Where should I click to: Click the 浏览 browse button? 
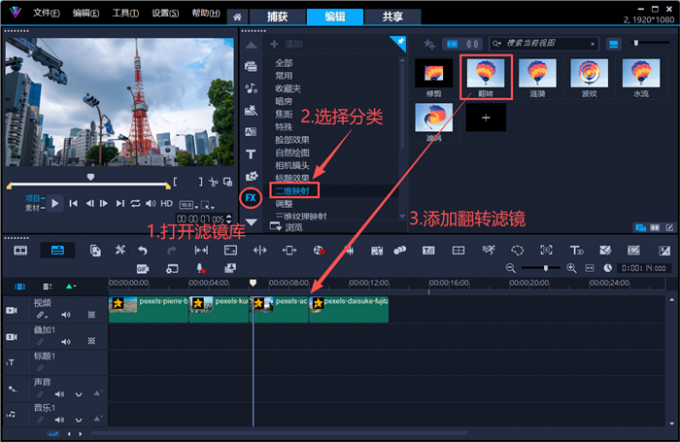286,227
